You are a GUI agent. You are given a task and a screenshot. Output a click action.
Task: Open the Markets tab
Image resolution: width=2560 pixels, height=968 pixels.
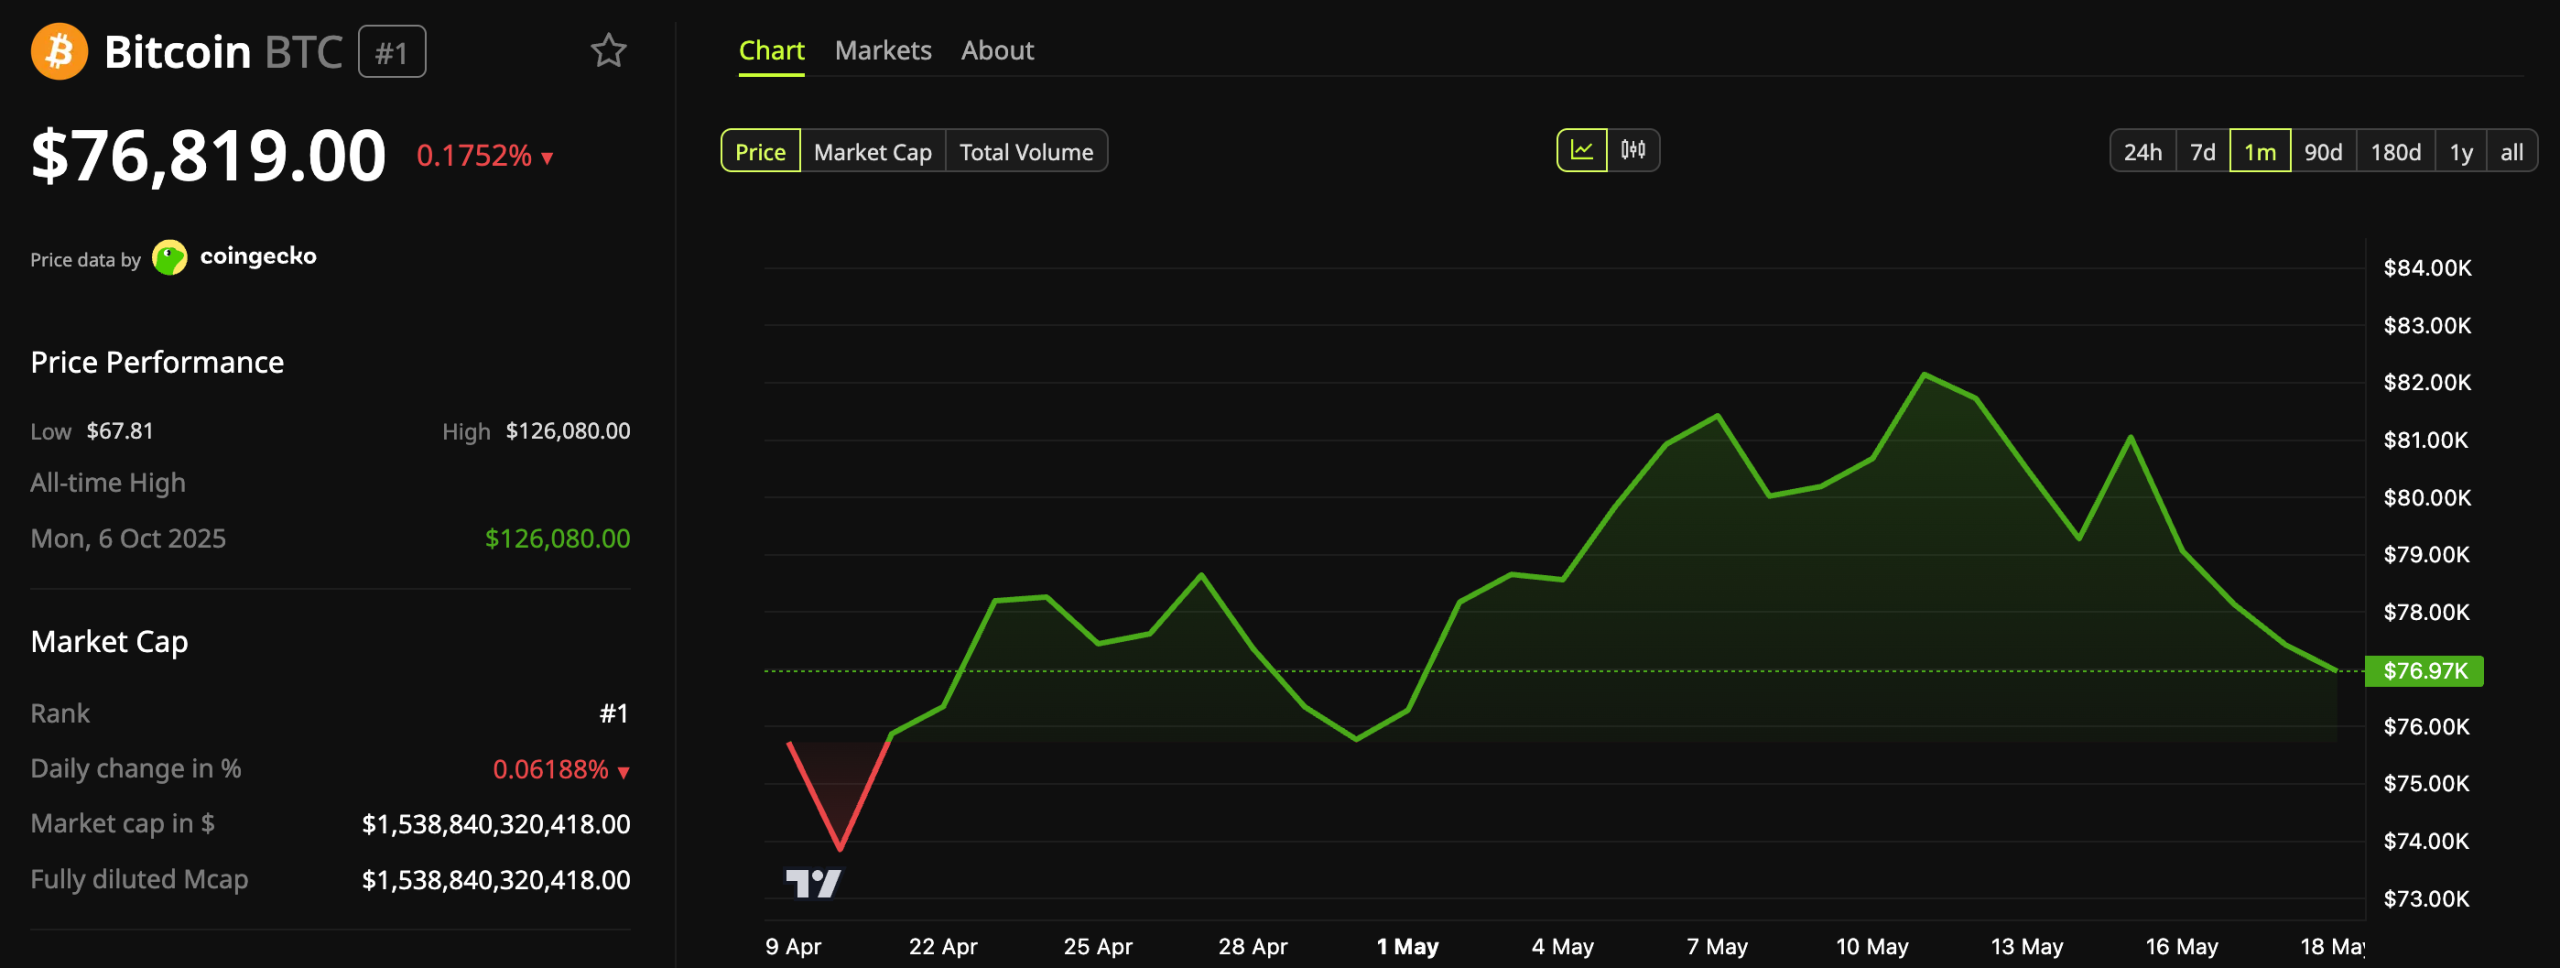coord(883,51)
